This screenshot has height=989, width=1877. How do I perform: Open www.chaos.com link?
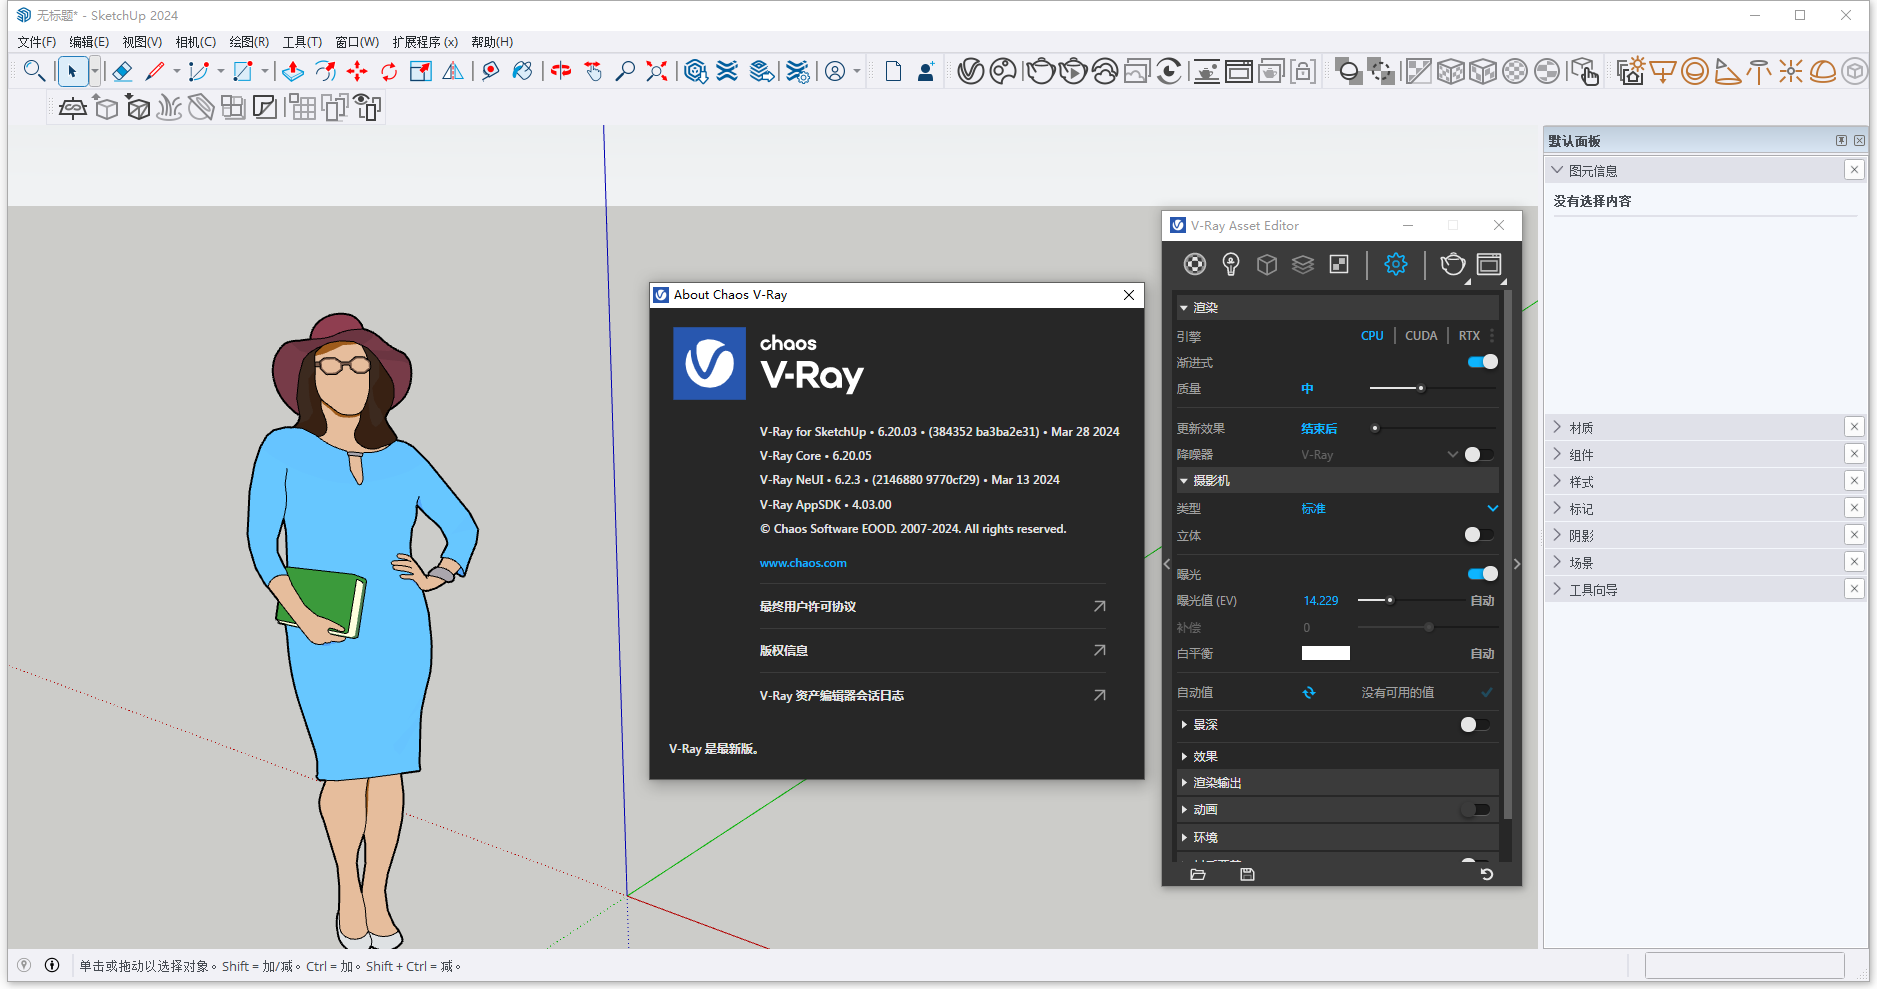click(803, 563)
